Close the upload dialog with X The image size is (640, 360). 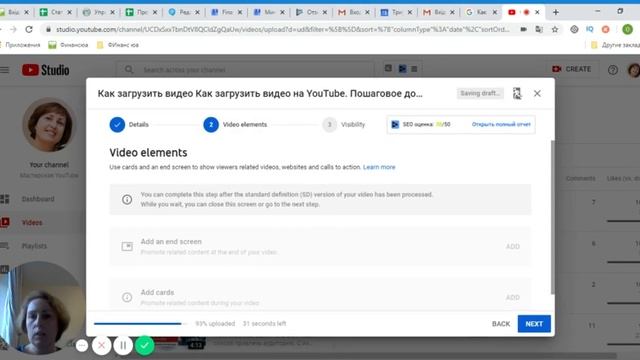pyautogui.click(x=537, y=93)
